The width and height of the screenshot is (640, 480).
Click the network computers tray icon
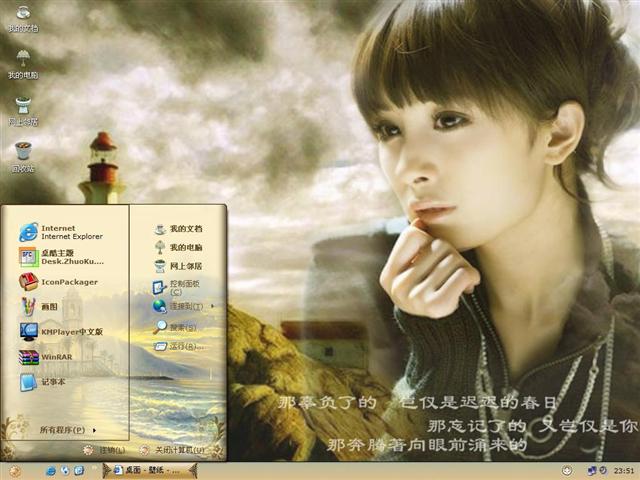pyautogui.click(x=591, y=471)
